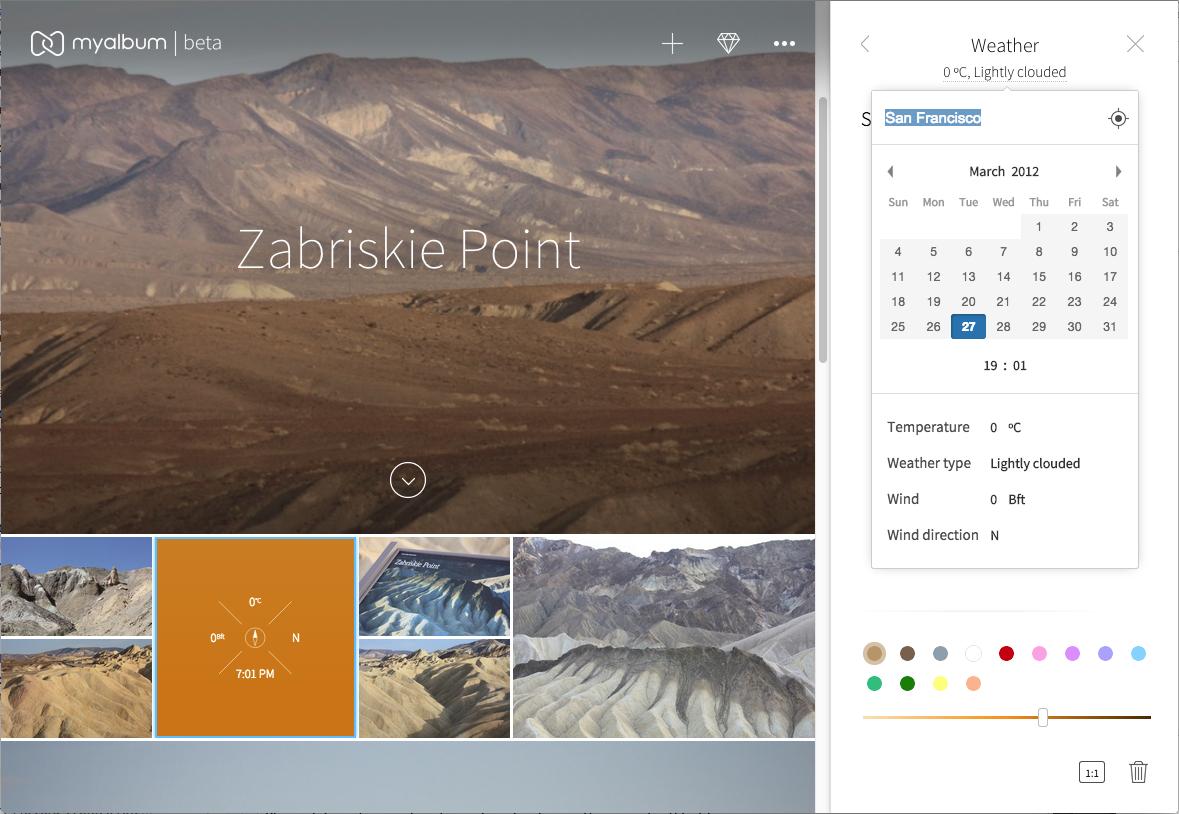This screenshot has width=1179, height=814.
Task: Click the diamond premium icon
Action: coord(728,44)
